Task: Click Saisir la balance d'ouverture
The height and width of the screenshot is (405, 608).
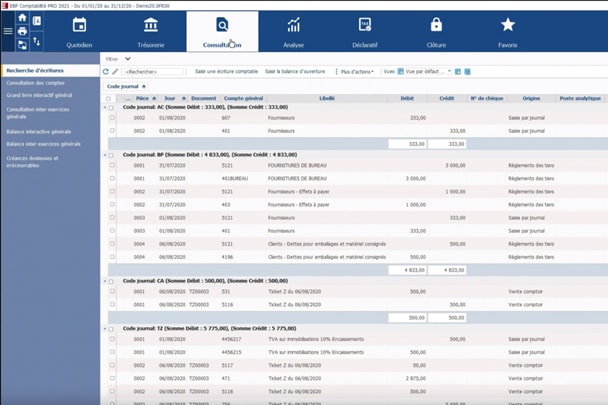Action: [297, 72]
